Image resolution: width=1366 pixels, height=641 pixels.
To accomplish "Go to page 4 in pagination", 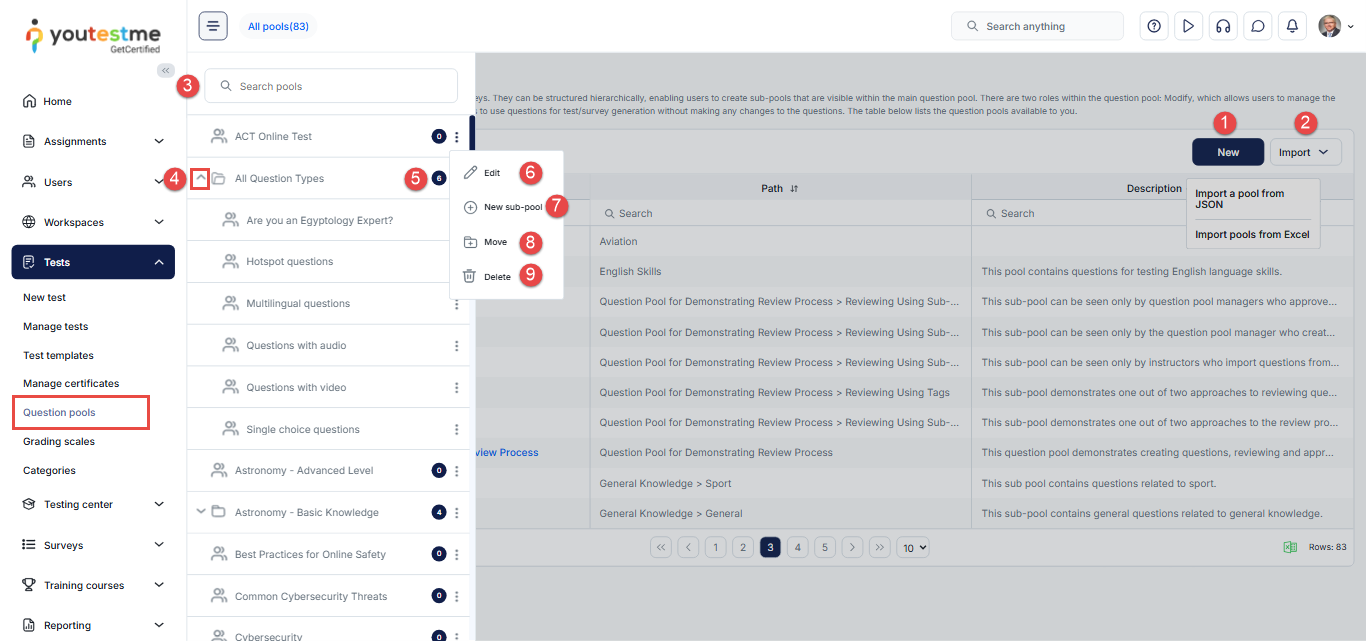I will click(x=797, y=547).
